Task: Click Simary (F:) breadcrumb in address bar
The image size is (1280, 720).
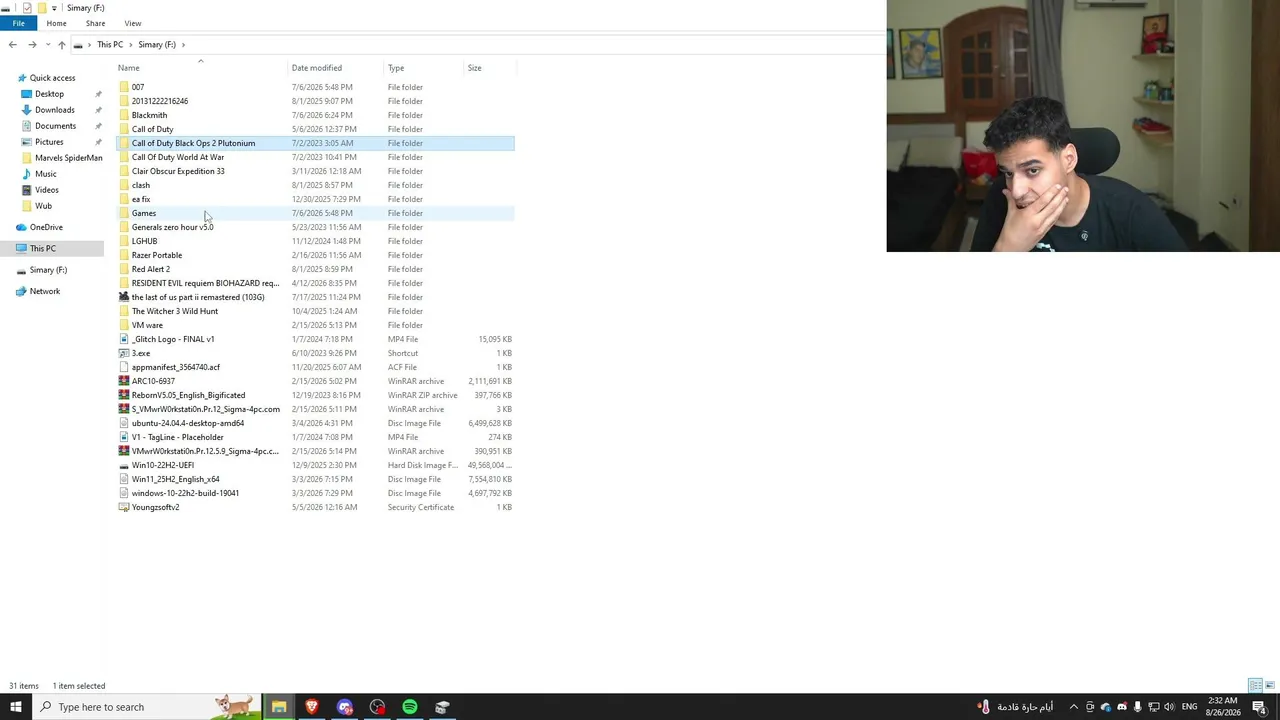Action: coord(157,44)
